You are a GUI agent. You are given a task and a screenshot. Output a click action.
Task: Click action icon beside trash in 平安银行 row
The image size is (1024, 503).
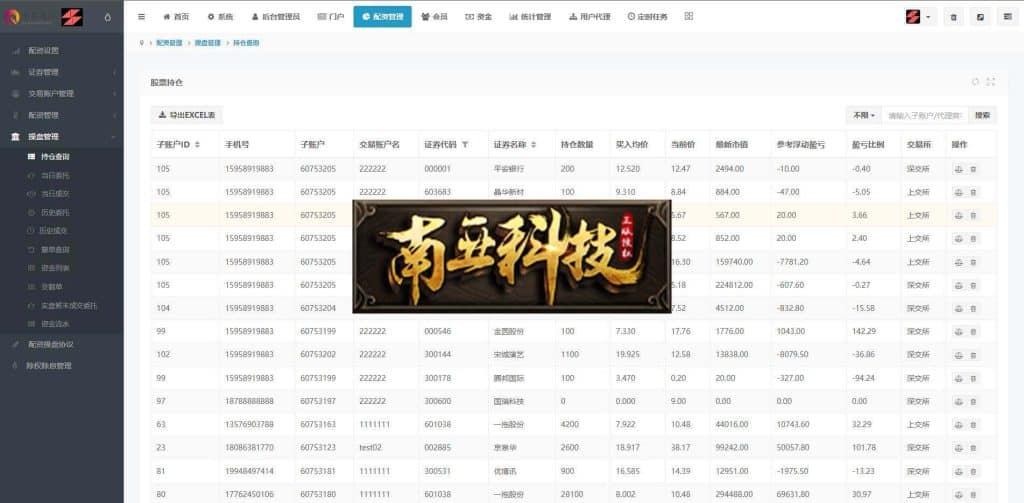coord(959,169)
